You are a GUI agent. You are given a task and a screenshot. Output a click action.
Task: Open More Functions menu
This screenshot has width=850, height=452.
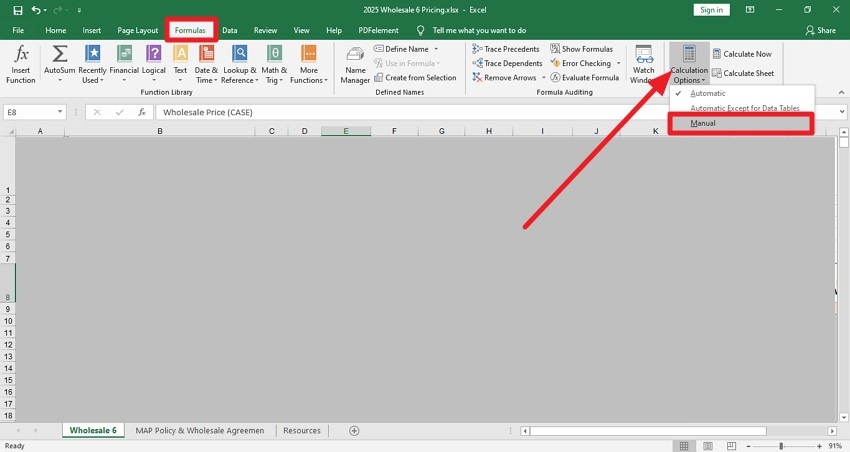308,64
